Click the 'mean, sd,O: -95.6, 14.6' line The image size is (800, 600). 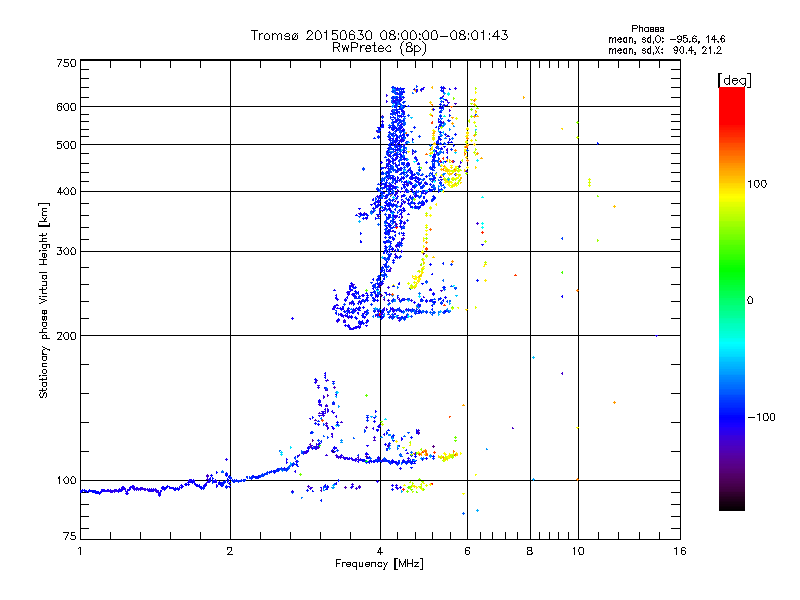tap(666, 39)
